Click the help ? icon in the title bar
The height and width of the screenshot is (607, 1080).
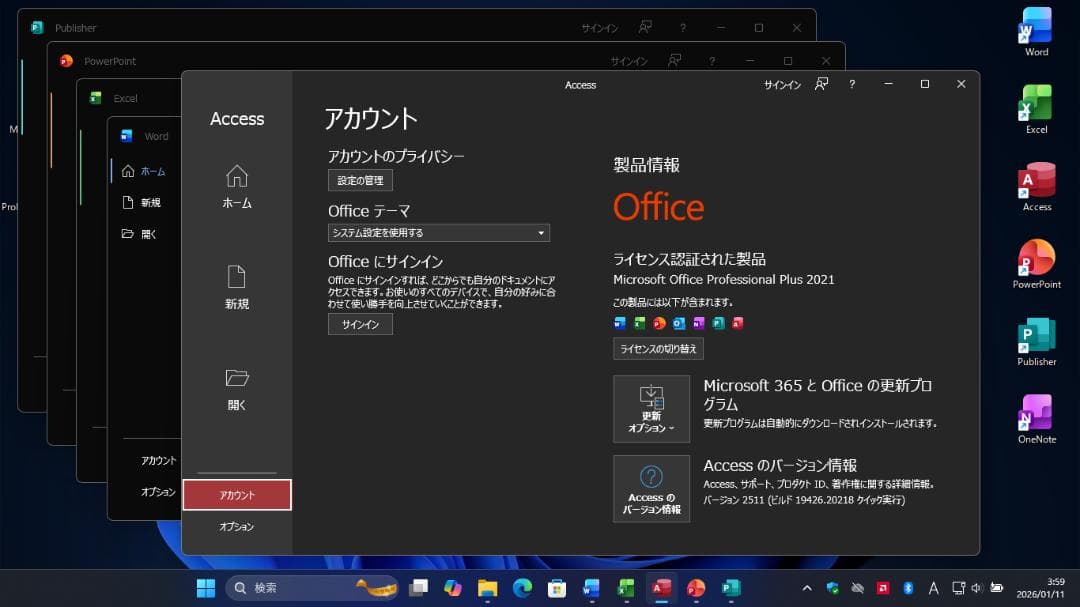click(851, 85)
